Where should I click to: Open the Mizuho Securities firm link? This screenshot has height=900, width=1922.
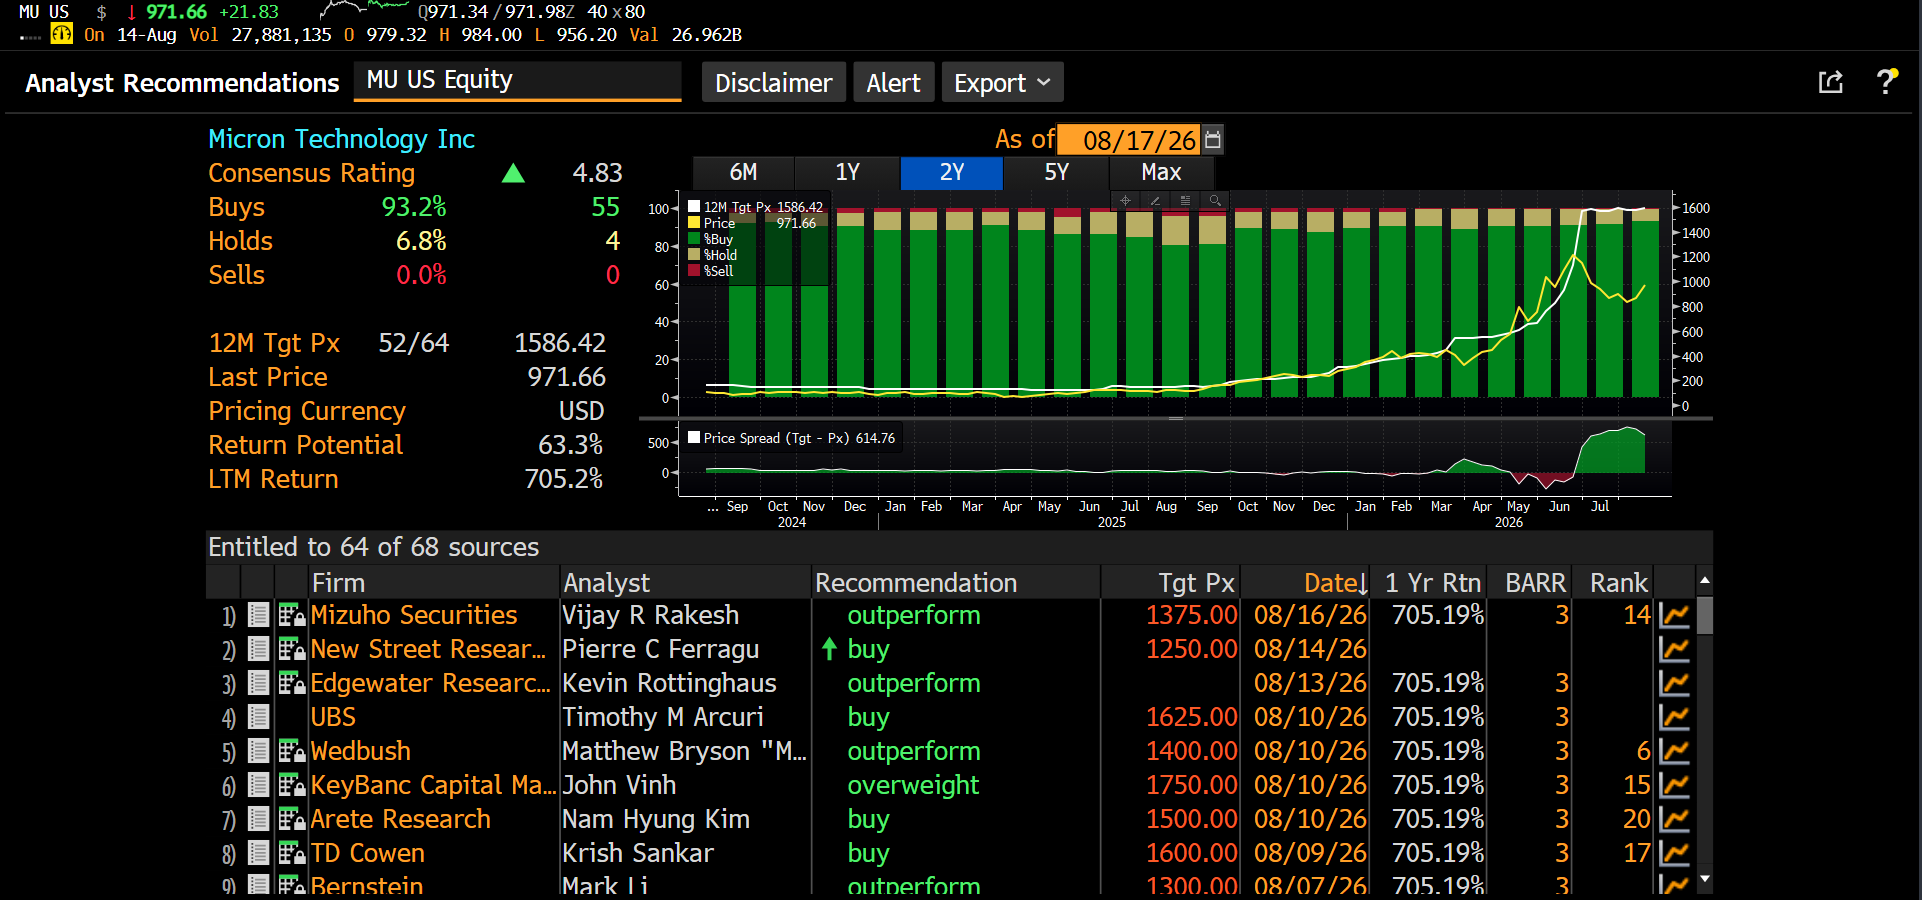point(414,615)
